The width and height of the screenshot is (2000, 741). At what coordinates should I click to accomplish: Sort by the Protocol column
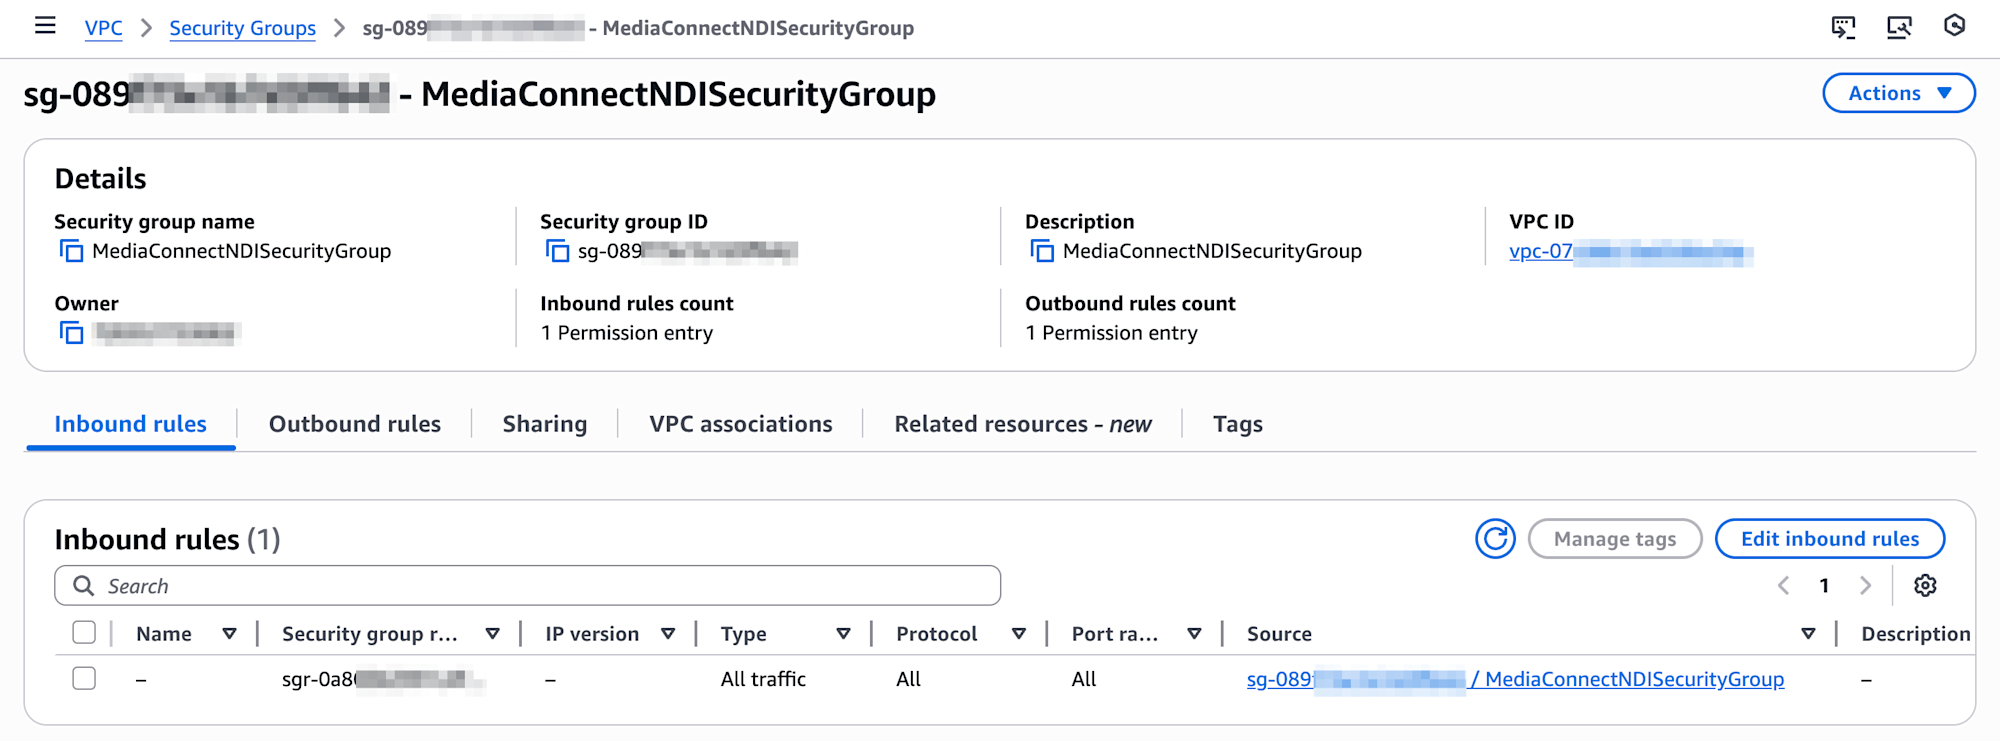click(x=1018, y=634)
